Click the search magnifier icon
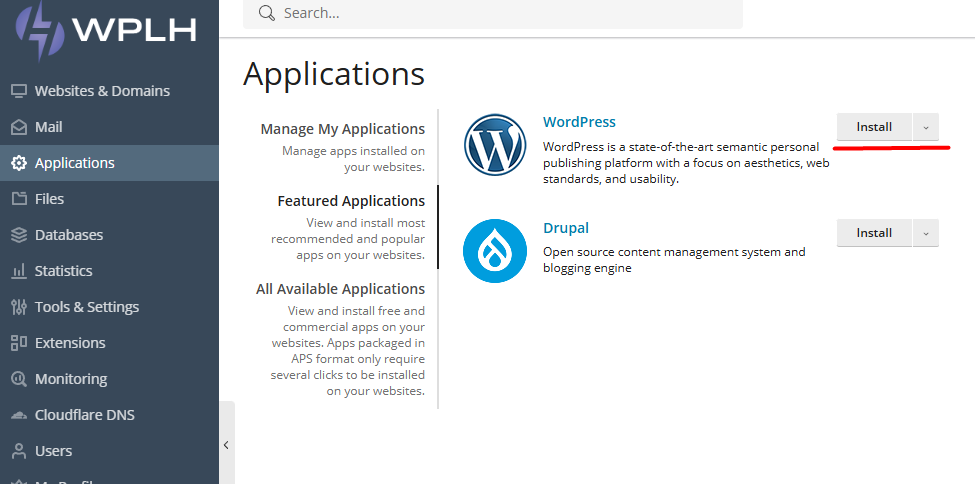Screen dimensions: 975x484 click(x=267, y=13)
